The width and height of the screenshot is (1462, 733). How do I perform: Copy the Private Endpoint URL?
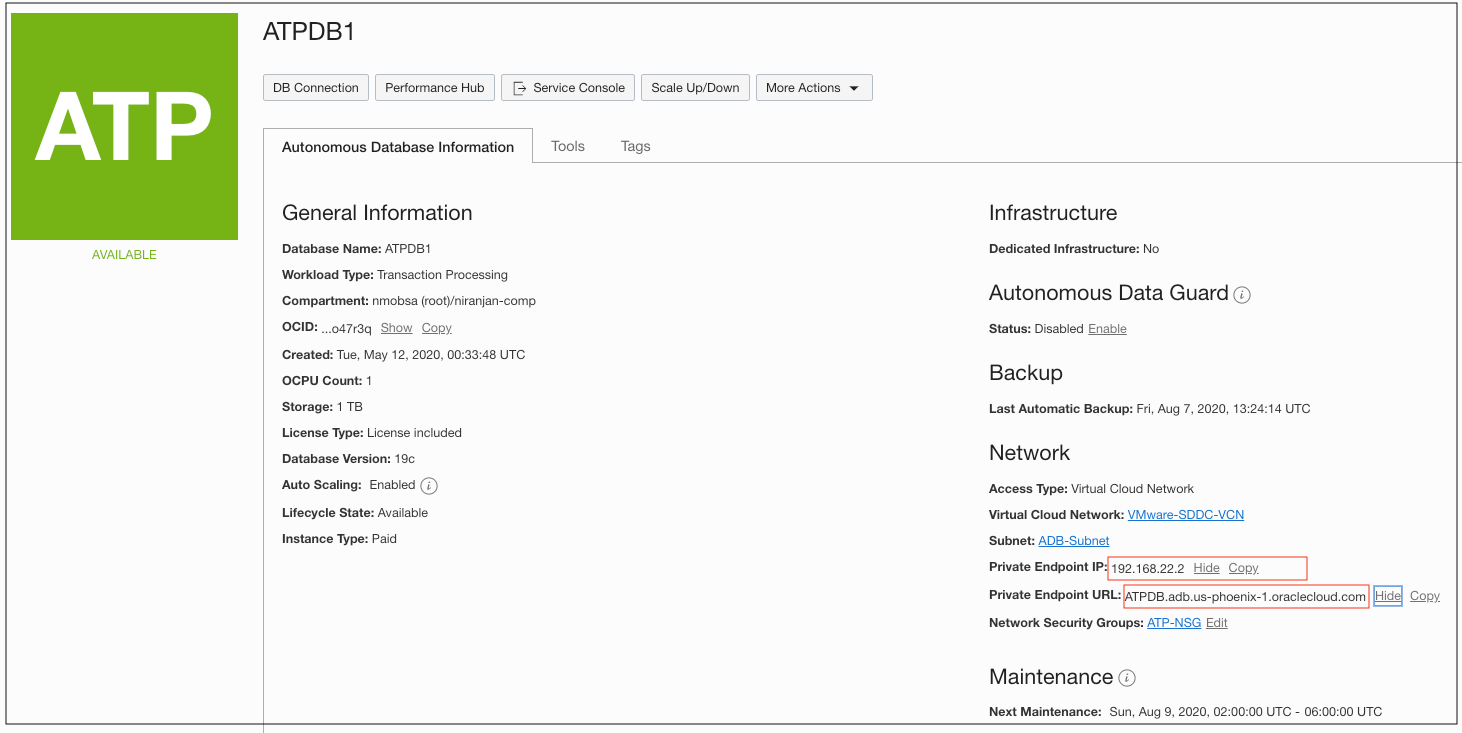(1424, 596)
